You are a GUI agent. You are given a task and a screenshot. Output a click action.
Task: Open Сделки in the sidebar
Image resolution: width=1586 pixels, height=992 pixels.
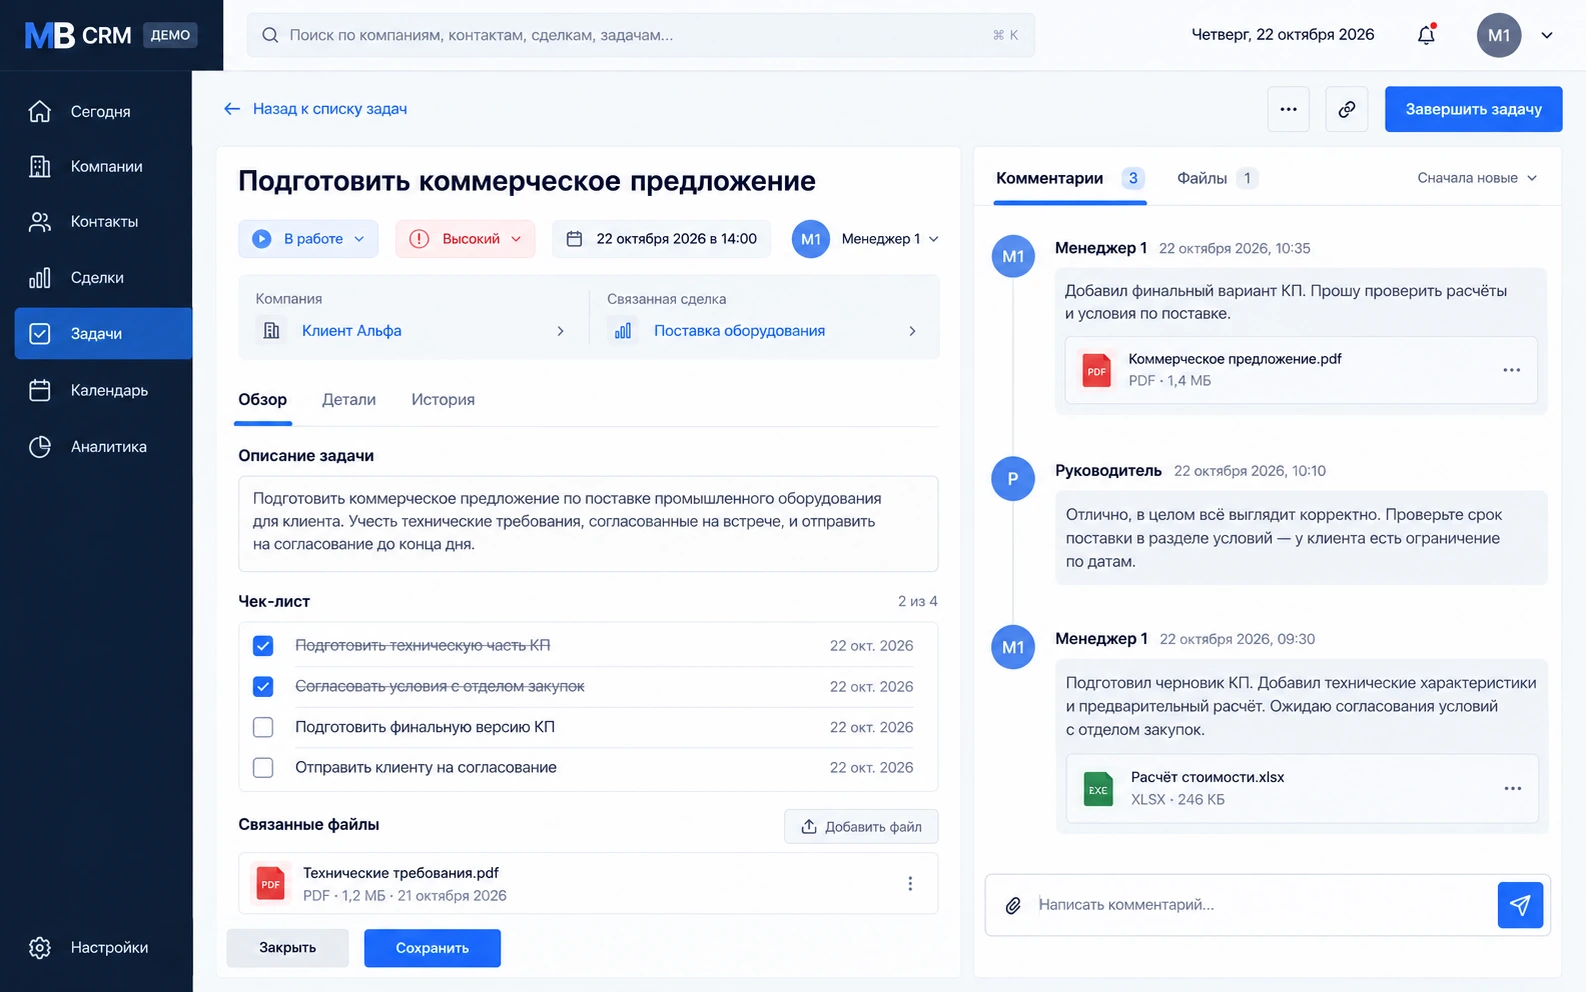(103, 278)
